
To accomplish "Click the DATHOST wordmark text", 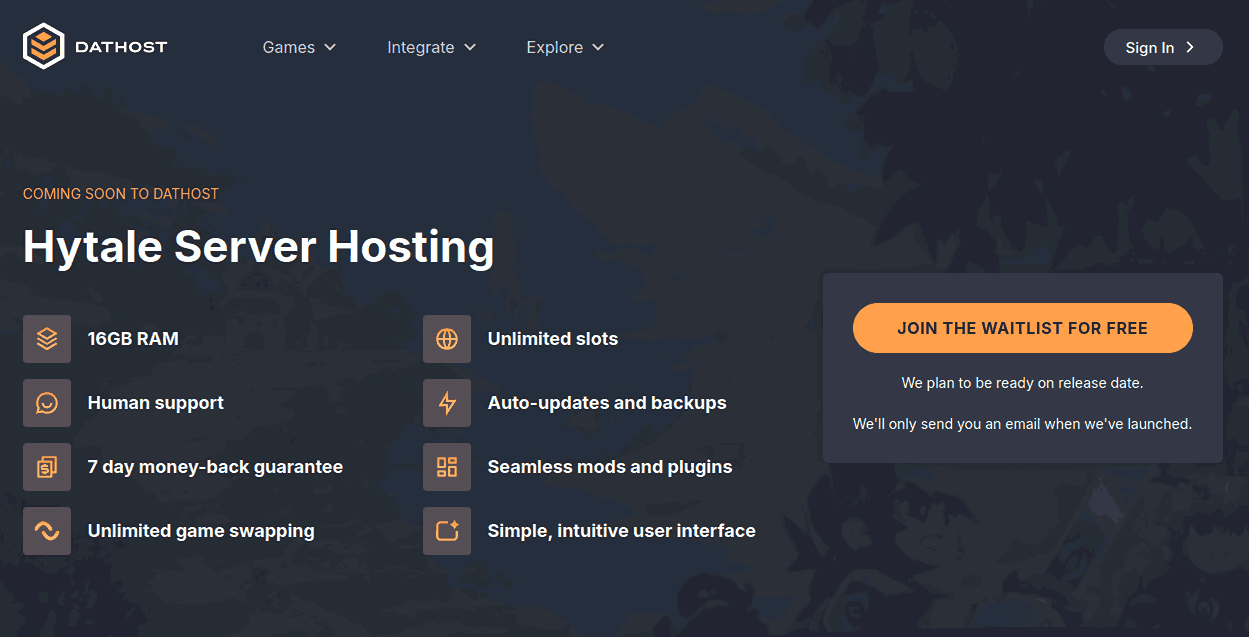I will [x=120, y=46].
